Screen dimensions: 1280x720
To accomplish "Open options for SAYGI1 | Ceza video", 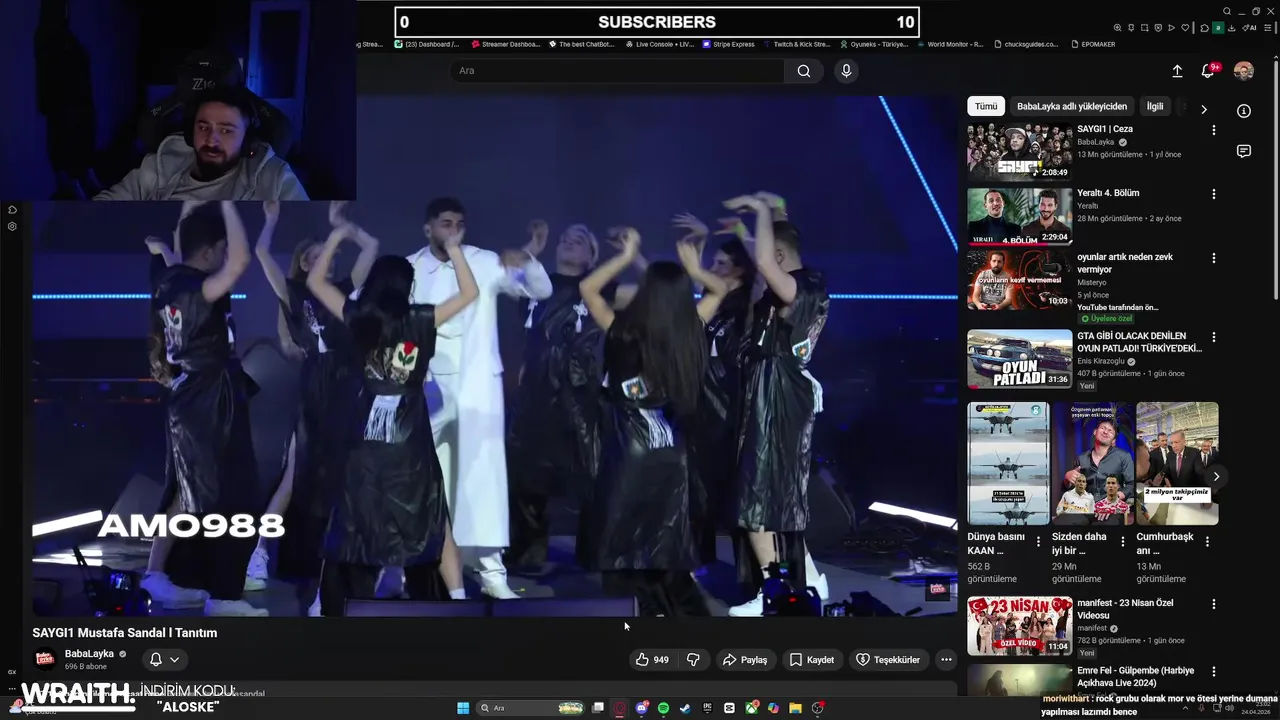I will coord(1214,130).
